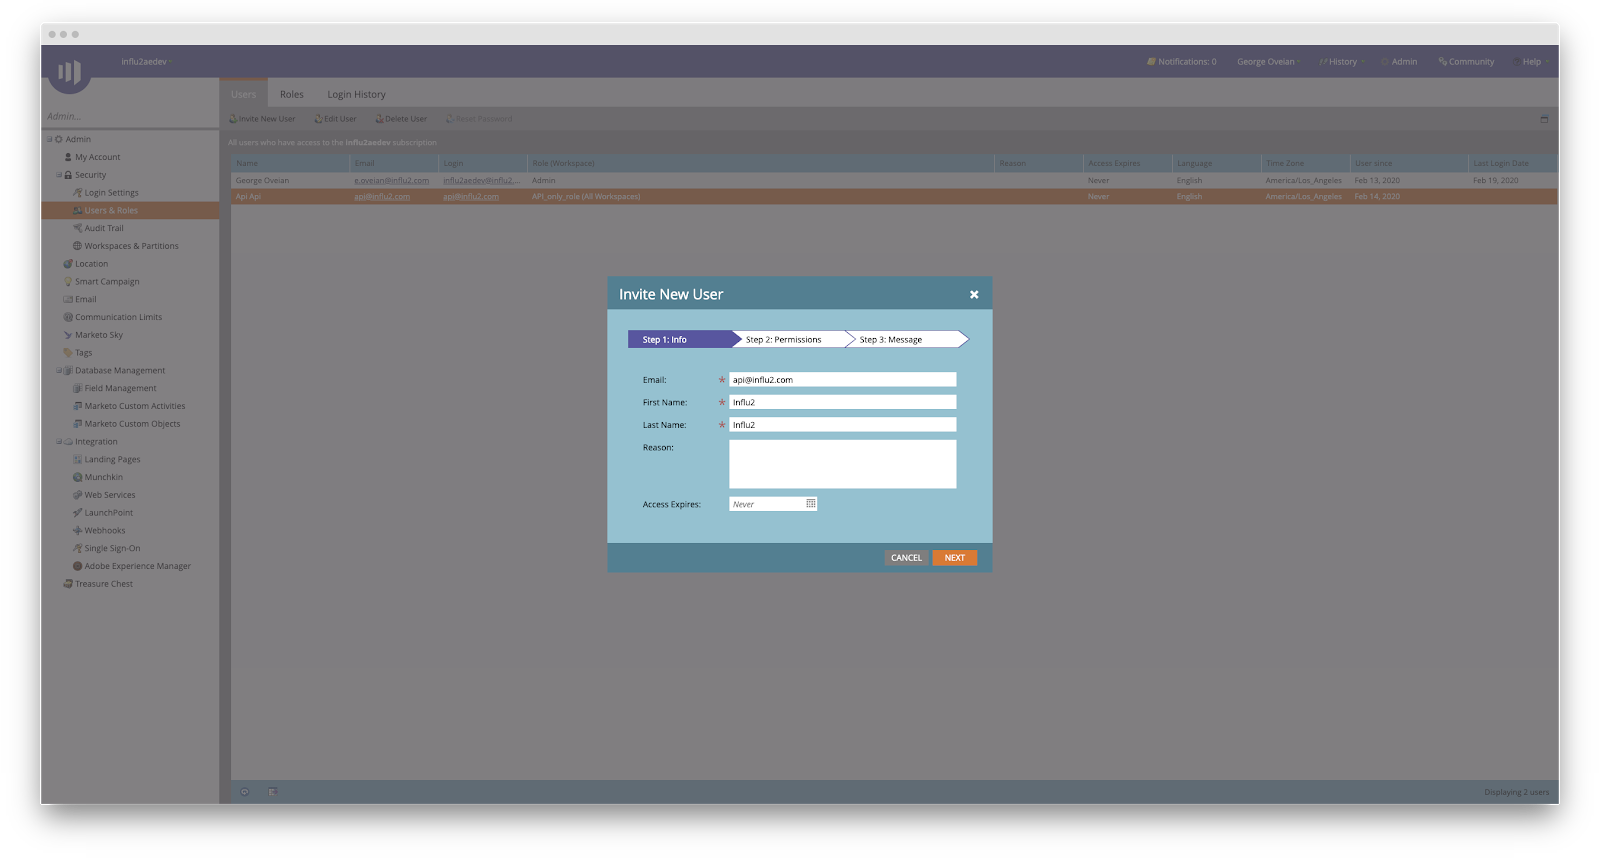Click the LaunchPoint rocket icon
This screenshot has width=1600, height=863.
click(x=78, y=513)
